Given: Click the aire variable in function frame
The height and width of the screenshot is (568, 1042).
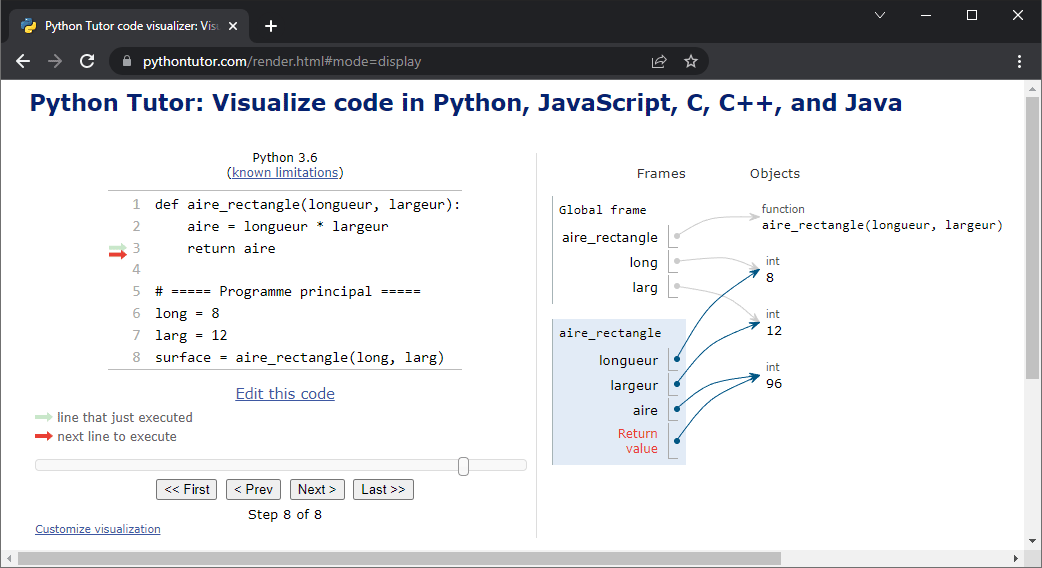Looking at the screenshot, I should point(645,411).
